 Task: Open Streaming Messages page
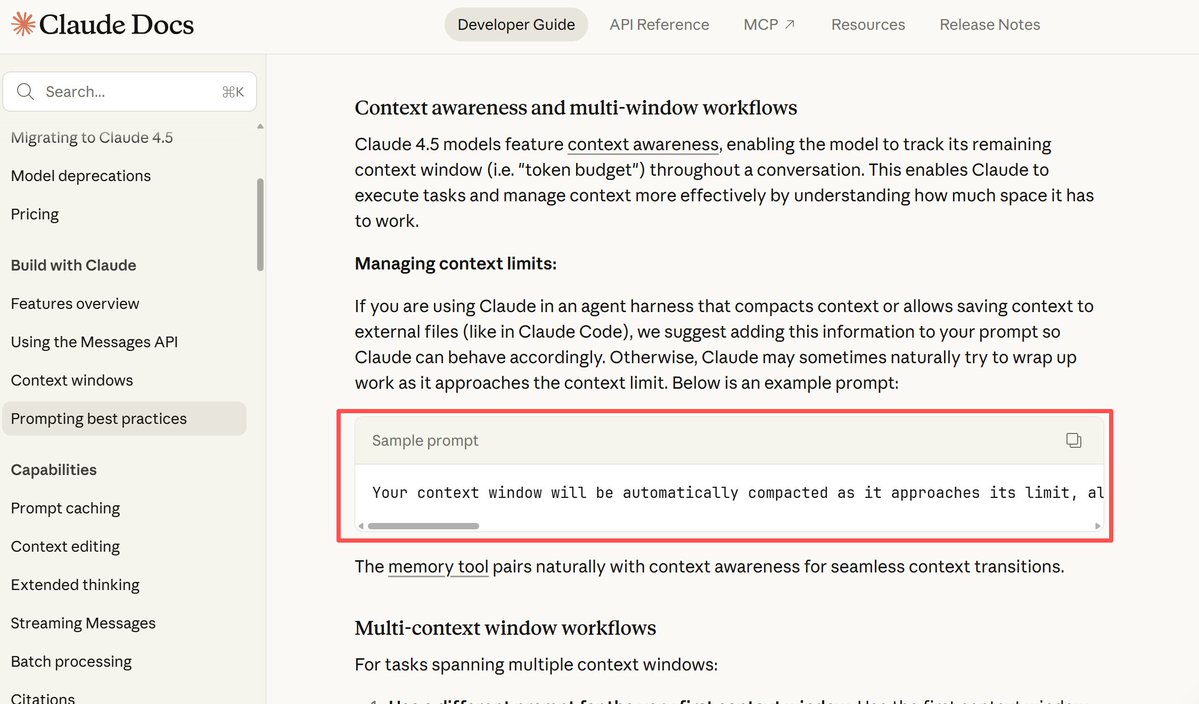point(83,623)
